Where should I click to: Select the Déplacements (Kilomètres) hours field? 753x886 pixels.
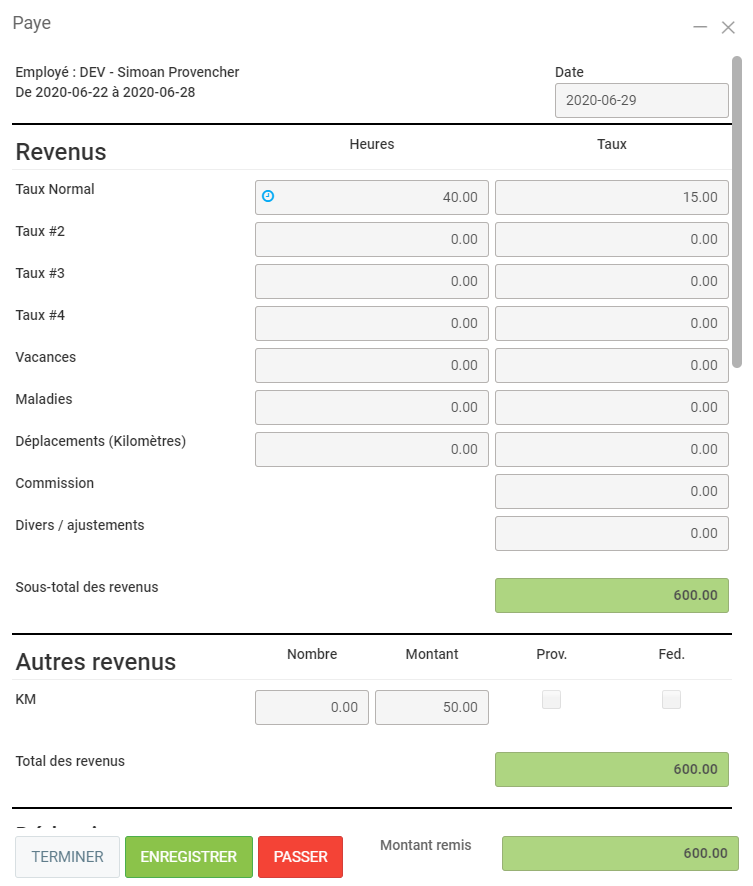tap(371, 450)
